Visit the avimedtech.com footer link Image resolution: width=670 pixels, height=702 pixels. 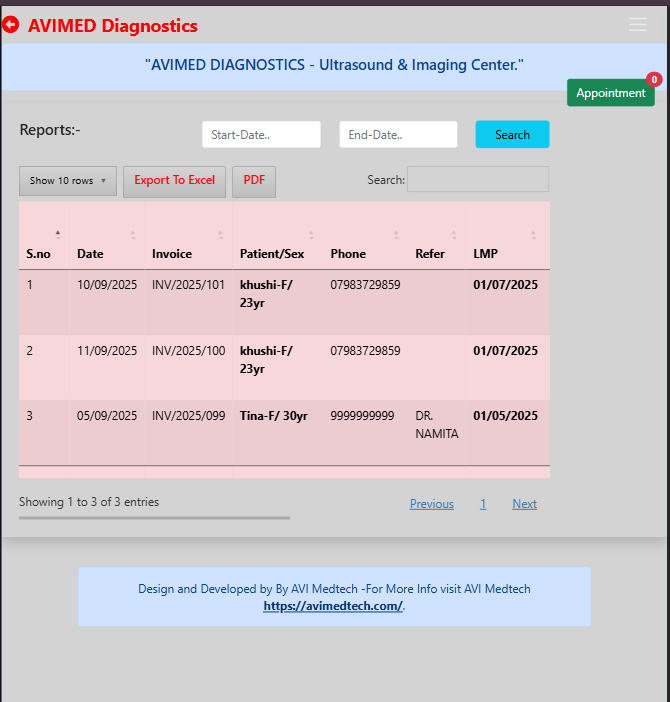coord(333,606)
